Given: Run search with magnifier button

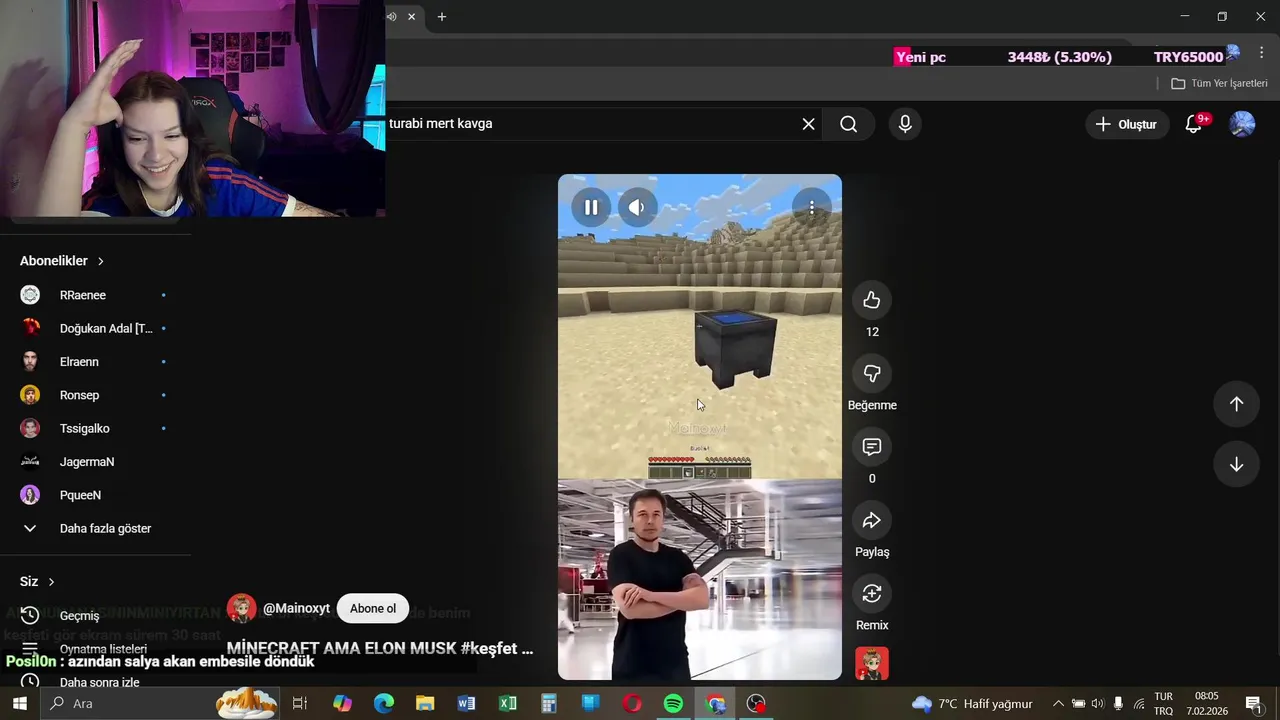Looking at the screenshot, I should coord(849,124).
